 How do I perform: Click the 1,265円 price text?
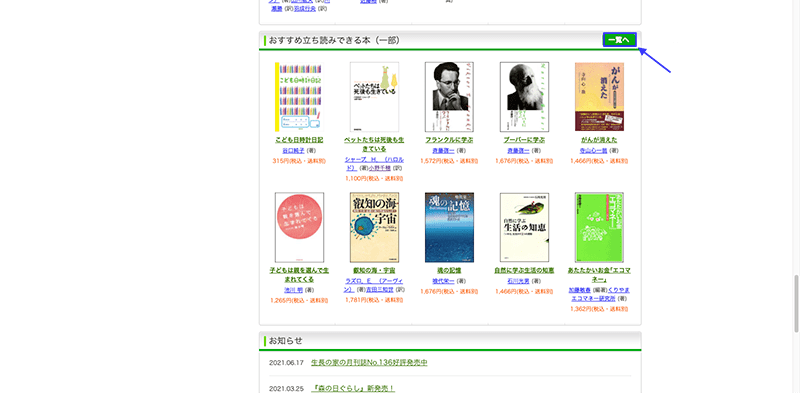(x=299, y=301)
